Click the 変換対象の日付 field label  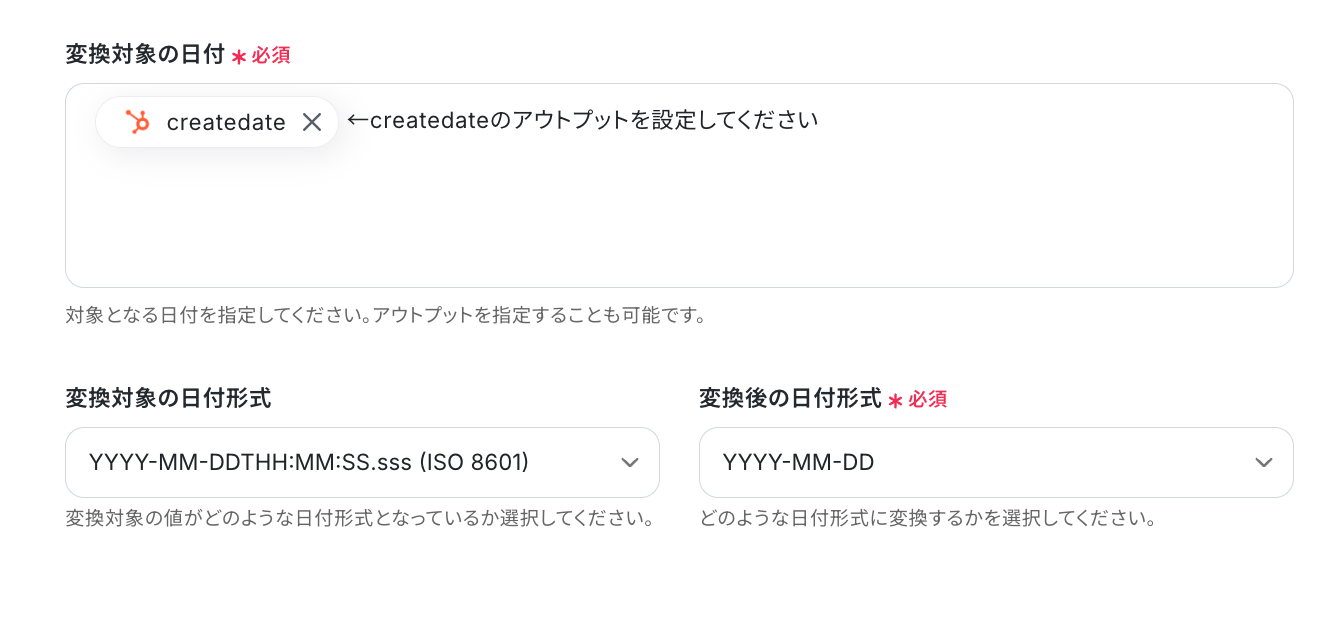click(x=145, y=55)
